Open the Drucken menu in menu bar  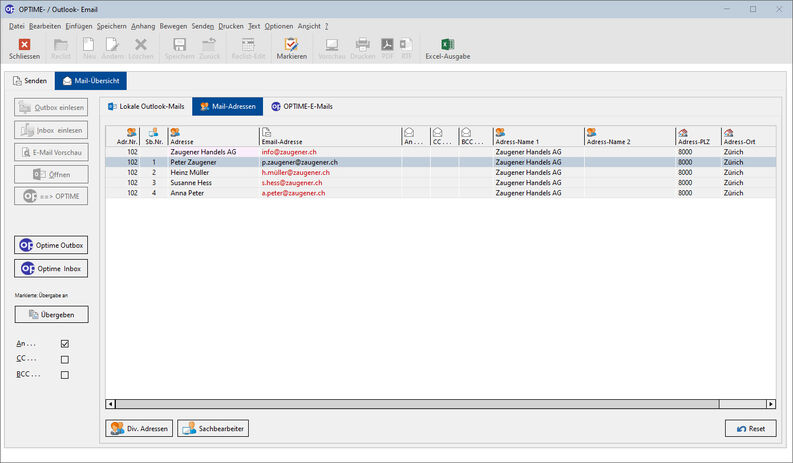point(231,26)
